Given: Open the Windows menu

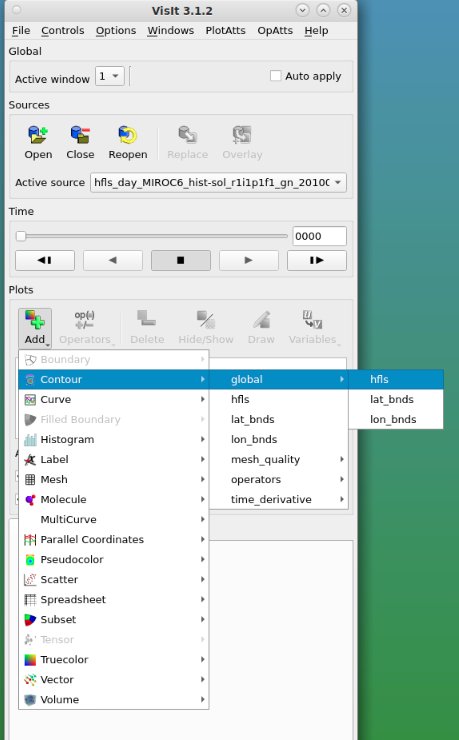Looking at the screenshot, I should pyautogui.click(x=170, y=31).
